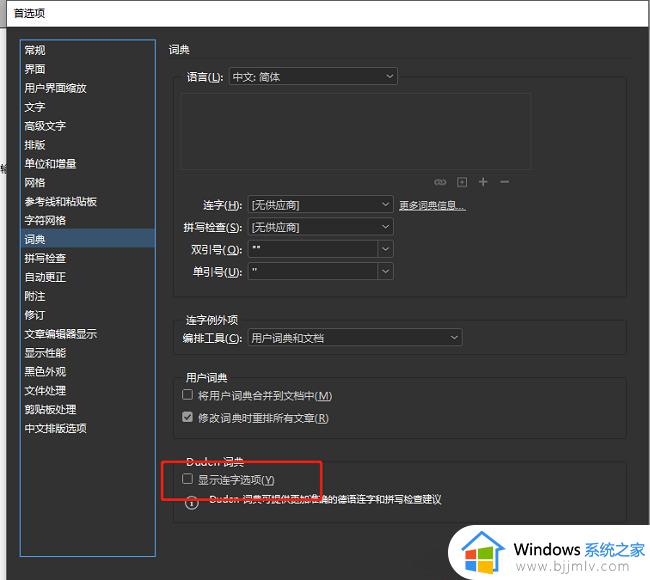Screen dimensions: 650x580
Task: Switch to 排版 preferences
Action: click(87, 145)
